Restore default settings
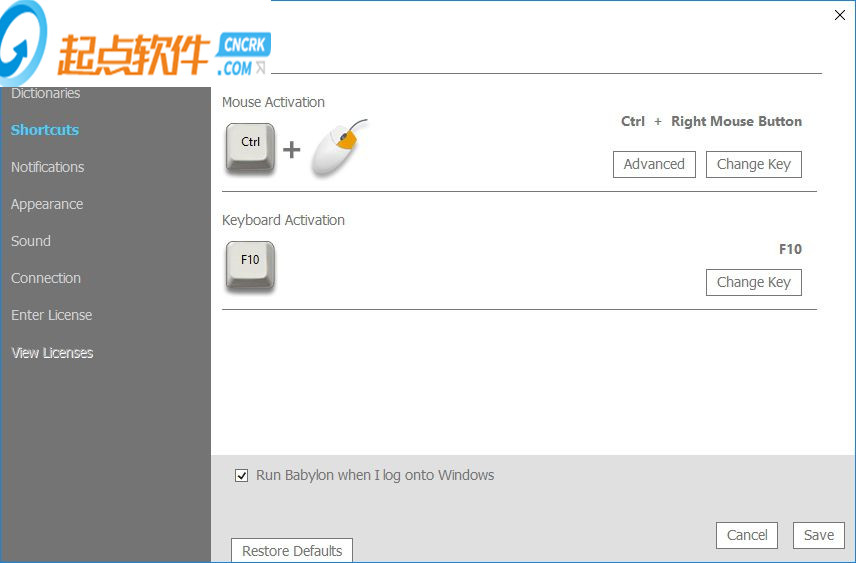Image resolution: width=856 pixels, height=563 pixels. [x=292, y=550]
